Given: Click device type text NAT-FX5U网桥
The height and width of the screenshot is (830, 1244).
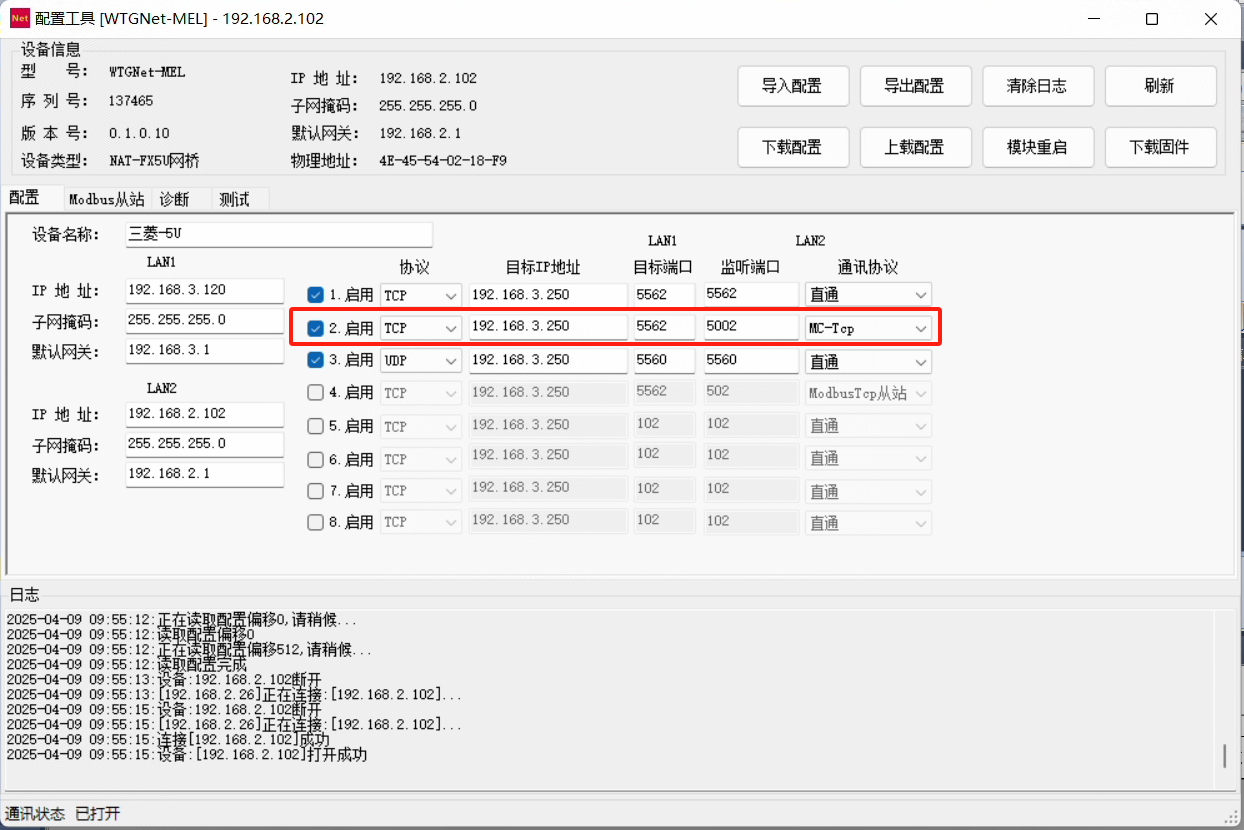Looking at the screenshot, I should coord(155,160).
